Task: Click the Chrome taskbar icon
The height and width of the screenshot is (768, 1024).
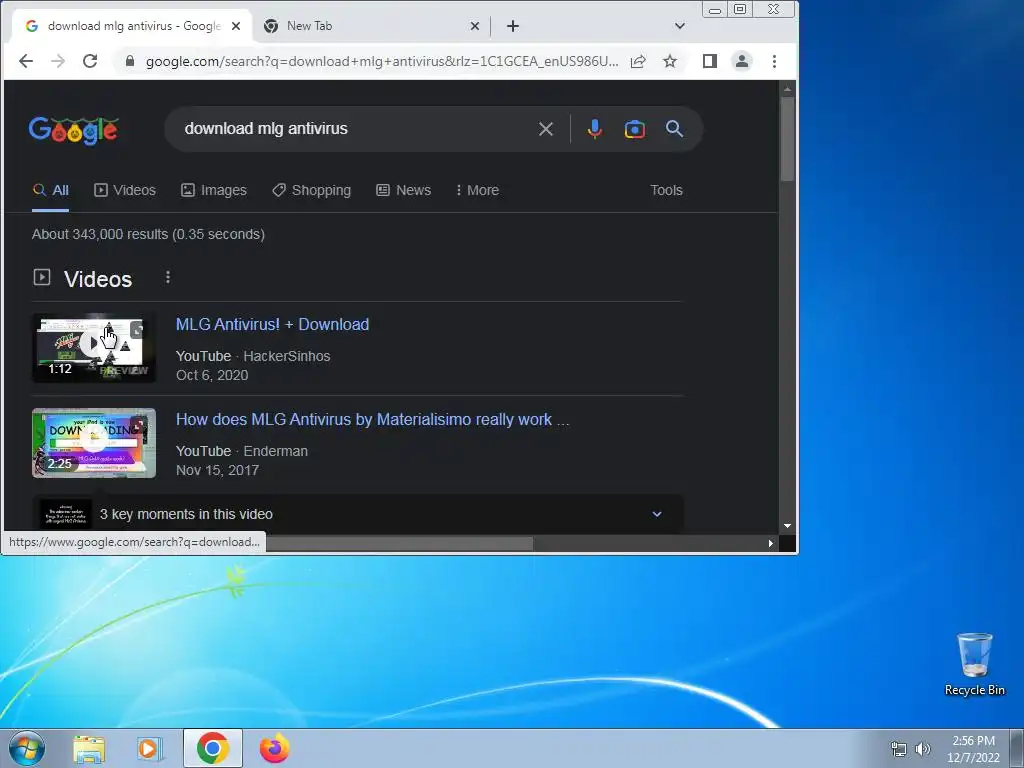Action: (213, 748)
